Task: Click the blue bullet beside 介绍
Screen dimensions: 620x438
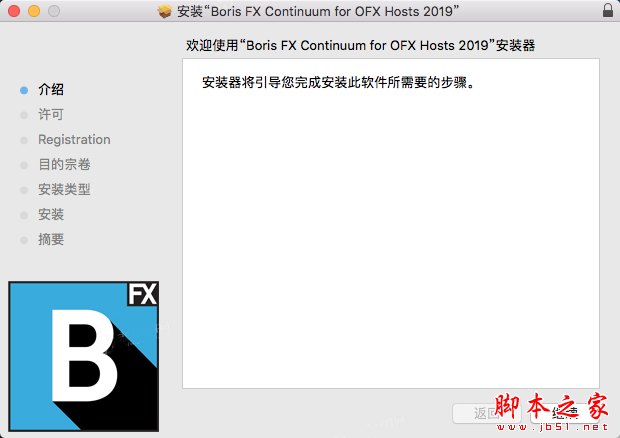Action: (x=24, y=90)
